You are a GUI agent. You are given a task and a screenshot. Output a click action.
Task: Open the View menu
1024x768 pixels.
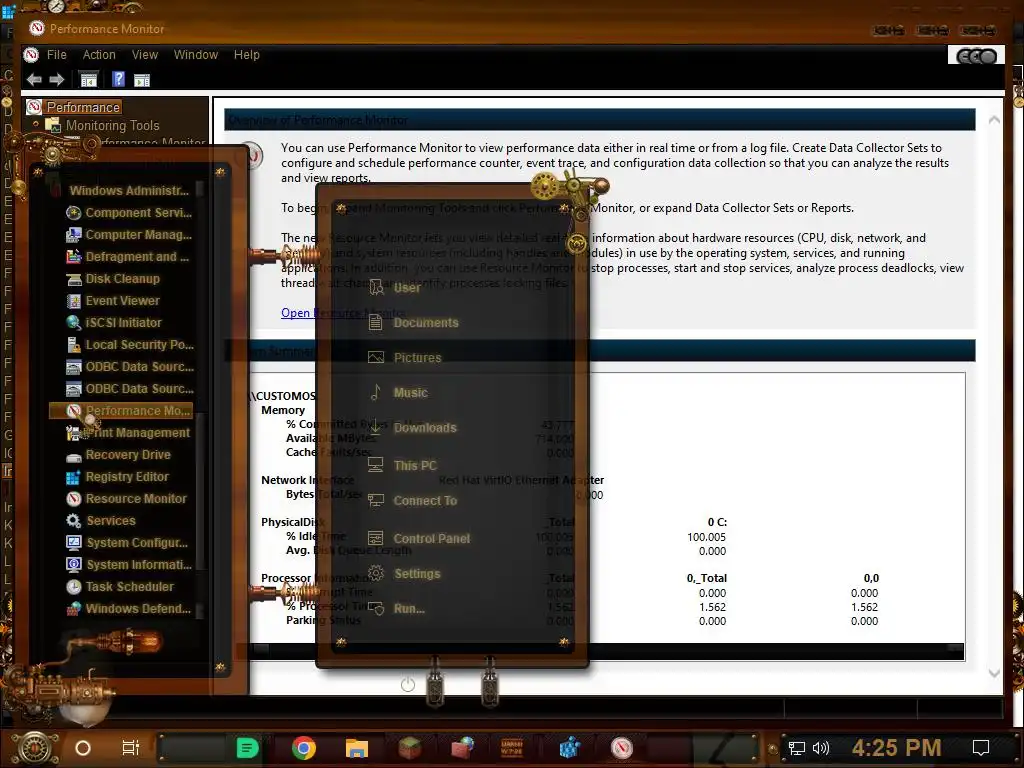point(145,55)
